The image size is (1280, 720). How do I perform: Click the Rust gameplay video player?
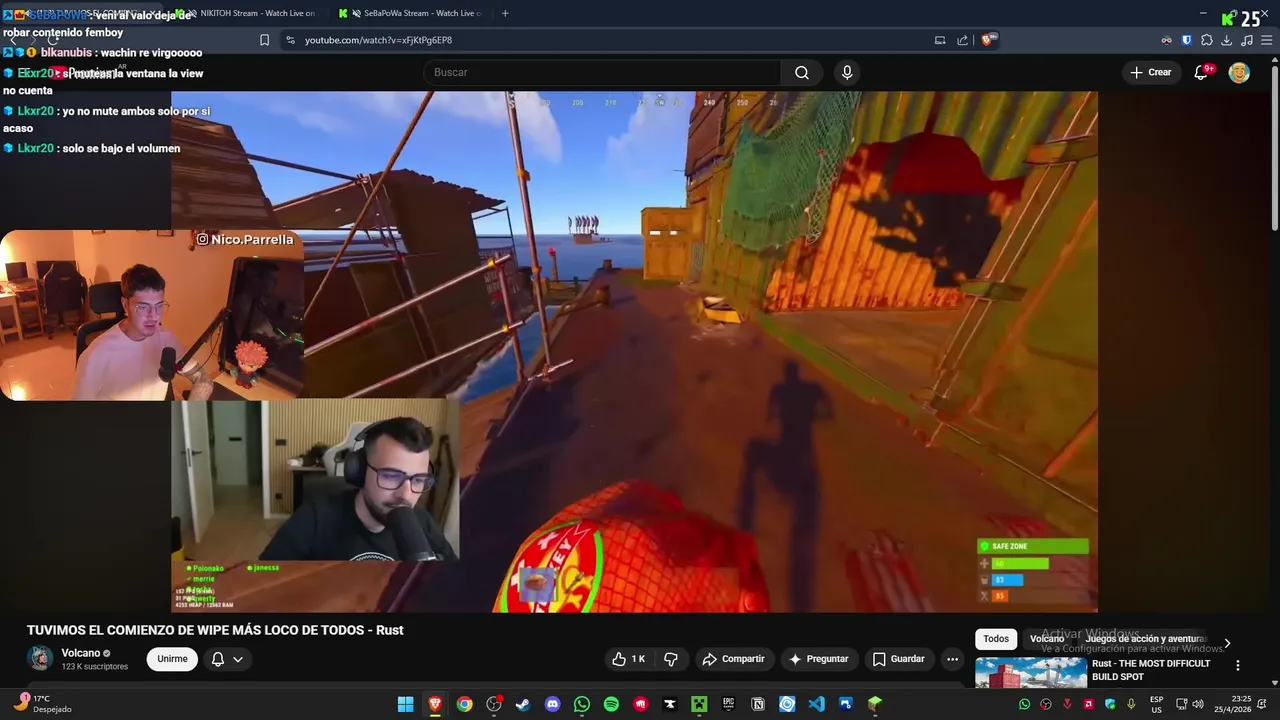(634, 351)
